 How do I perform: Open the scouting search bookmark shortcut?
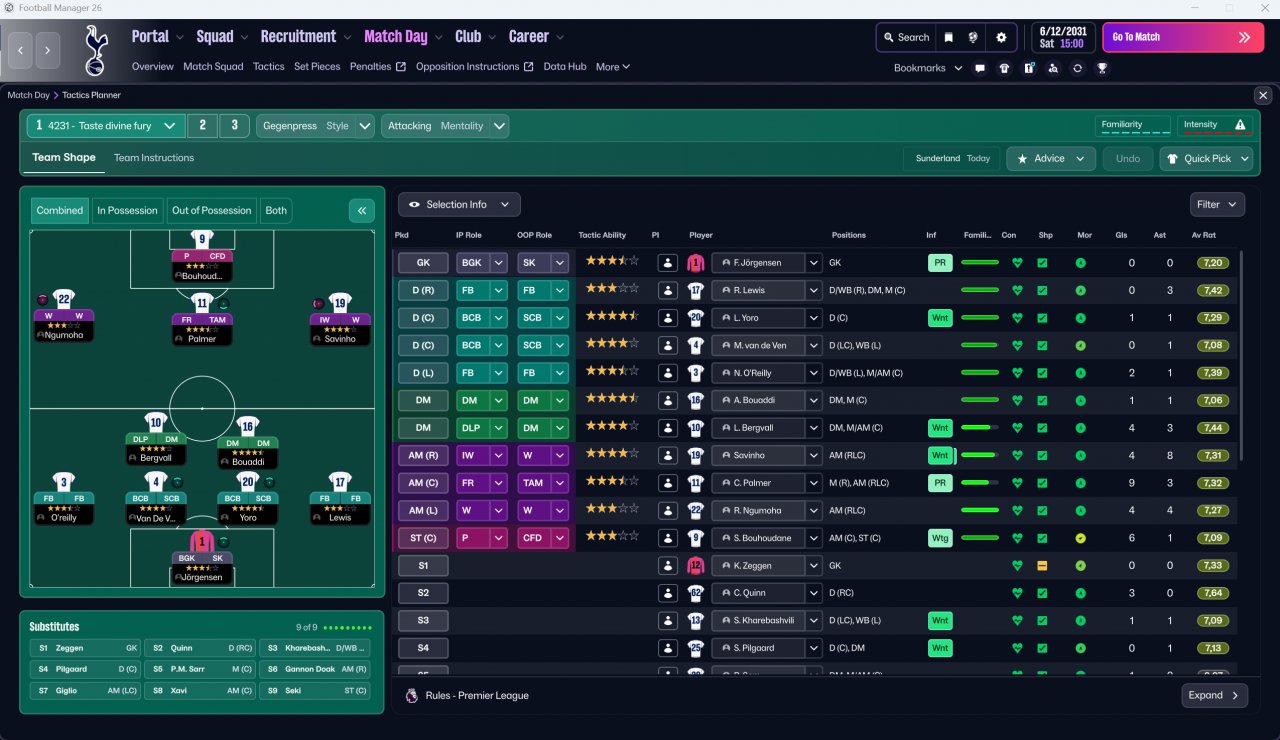(x=1053, y=68)
